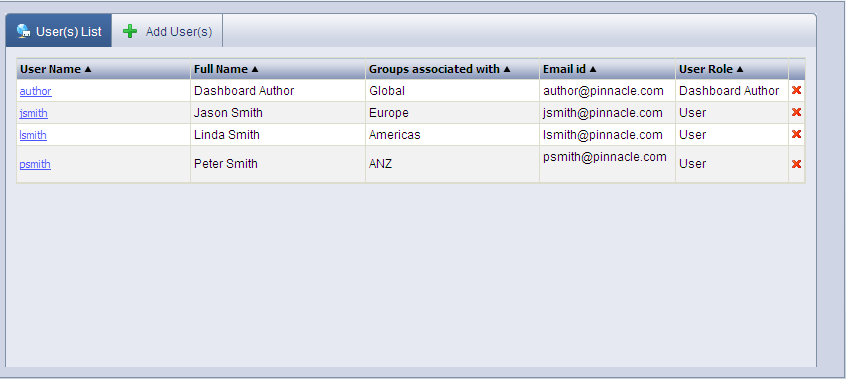Sort by User Role column arrow

pos(740,69)
